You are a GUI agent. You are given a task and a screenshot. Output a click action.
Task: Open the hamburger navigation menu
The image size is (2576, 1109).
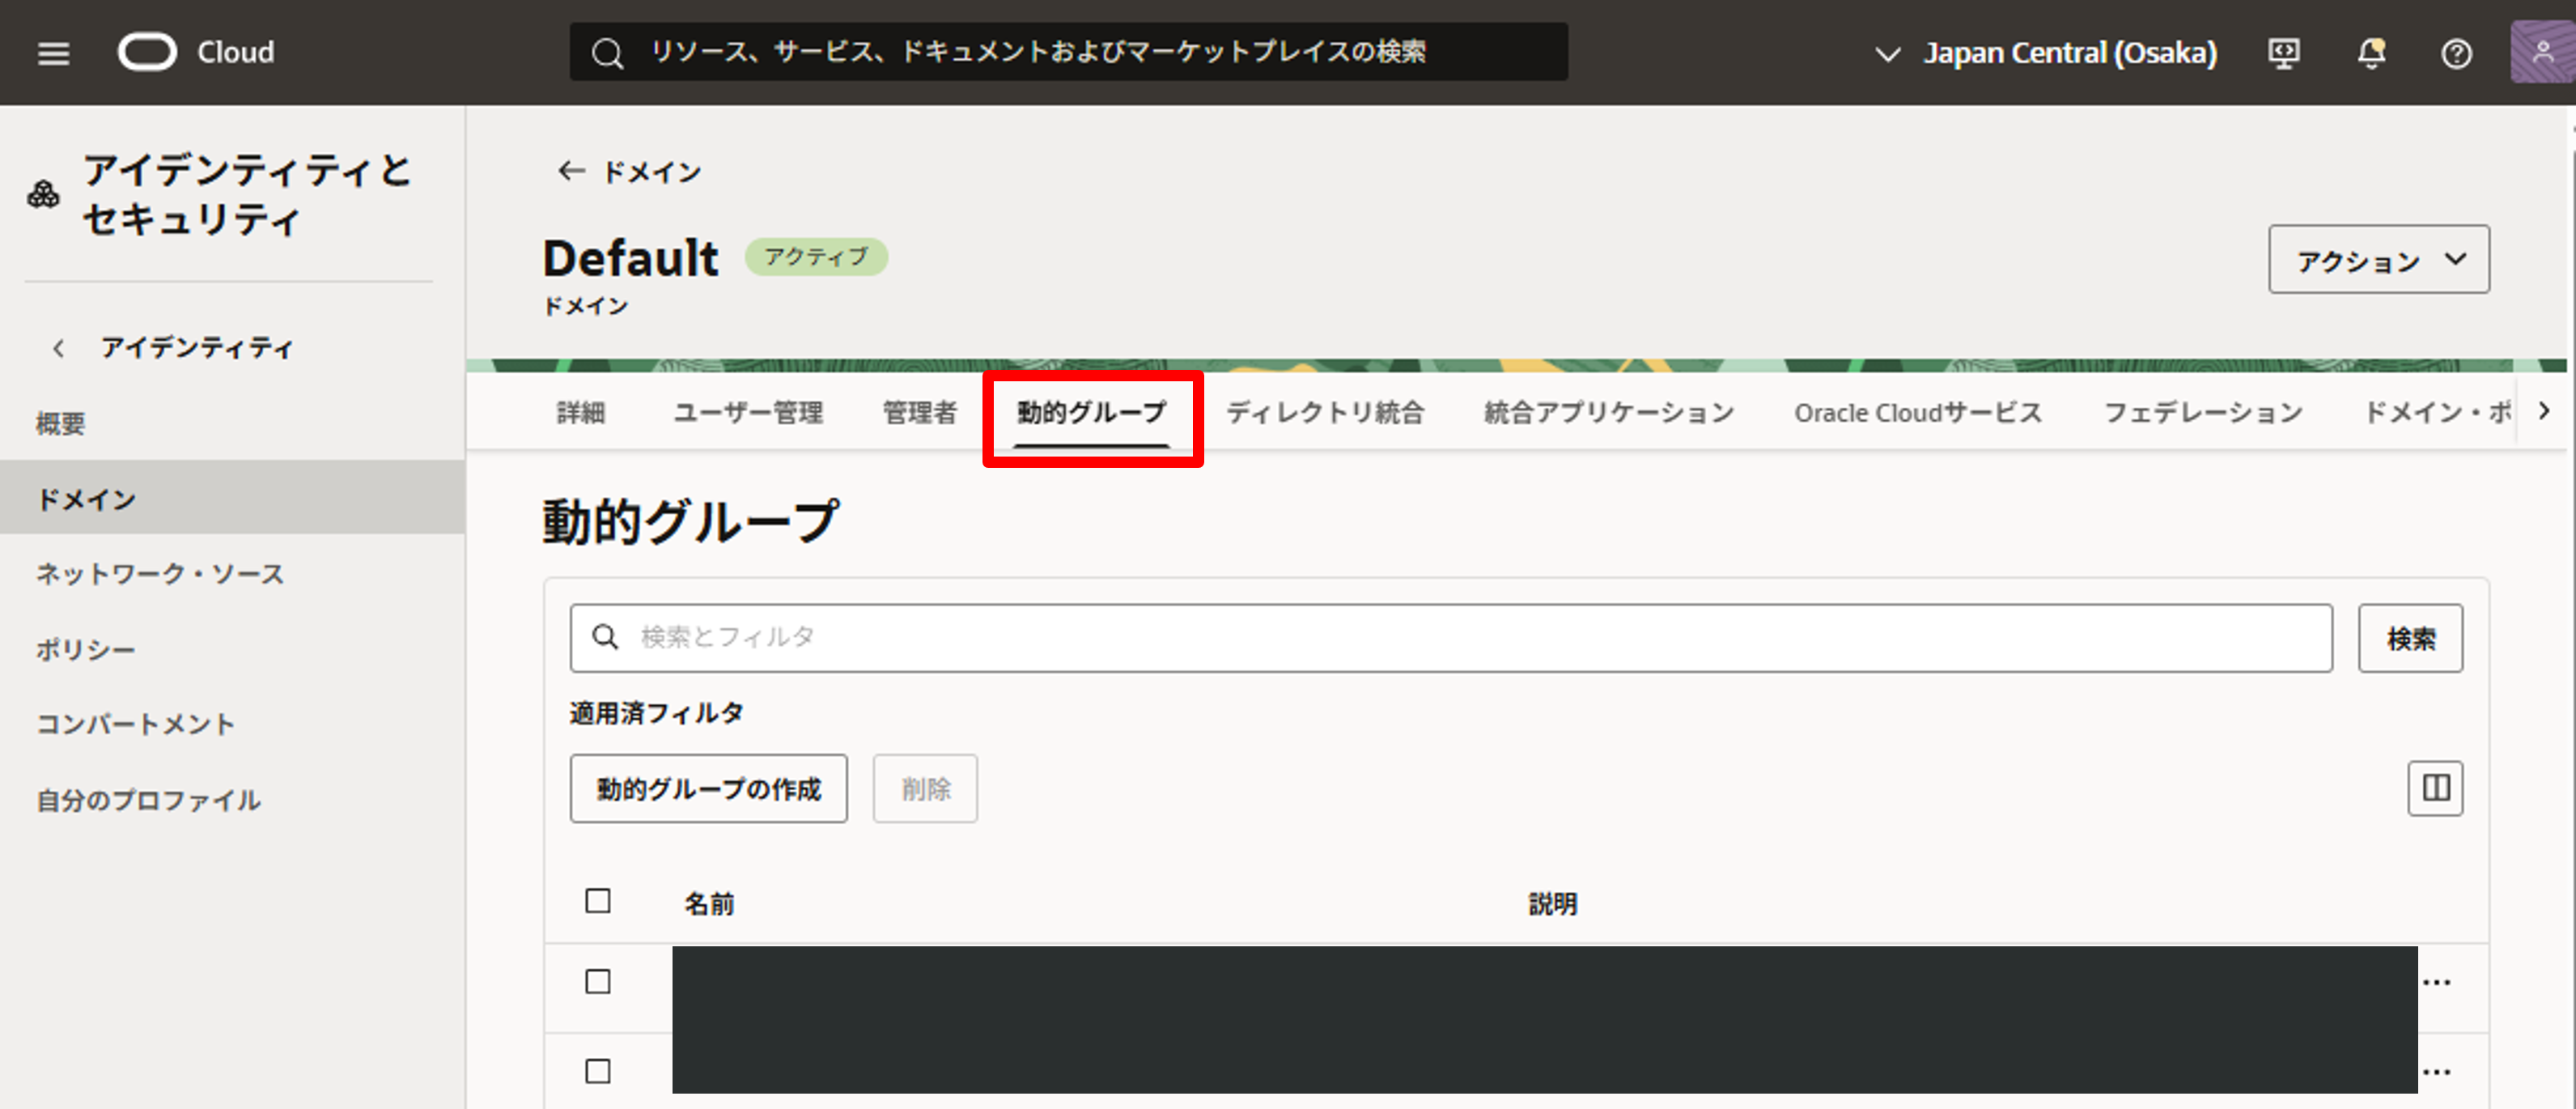click(53, 53)
